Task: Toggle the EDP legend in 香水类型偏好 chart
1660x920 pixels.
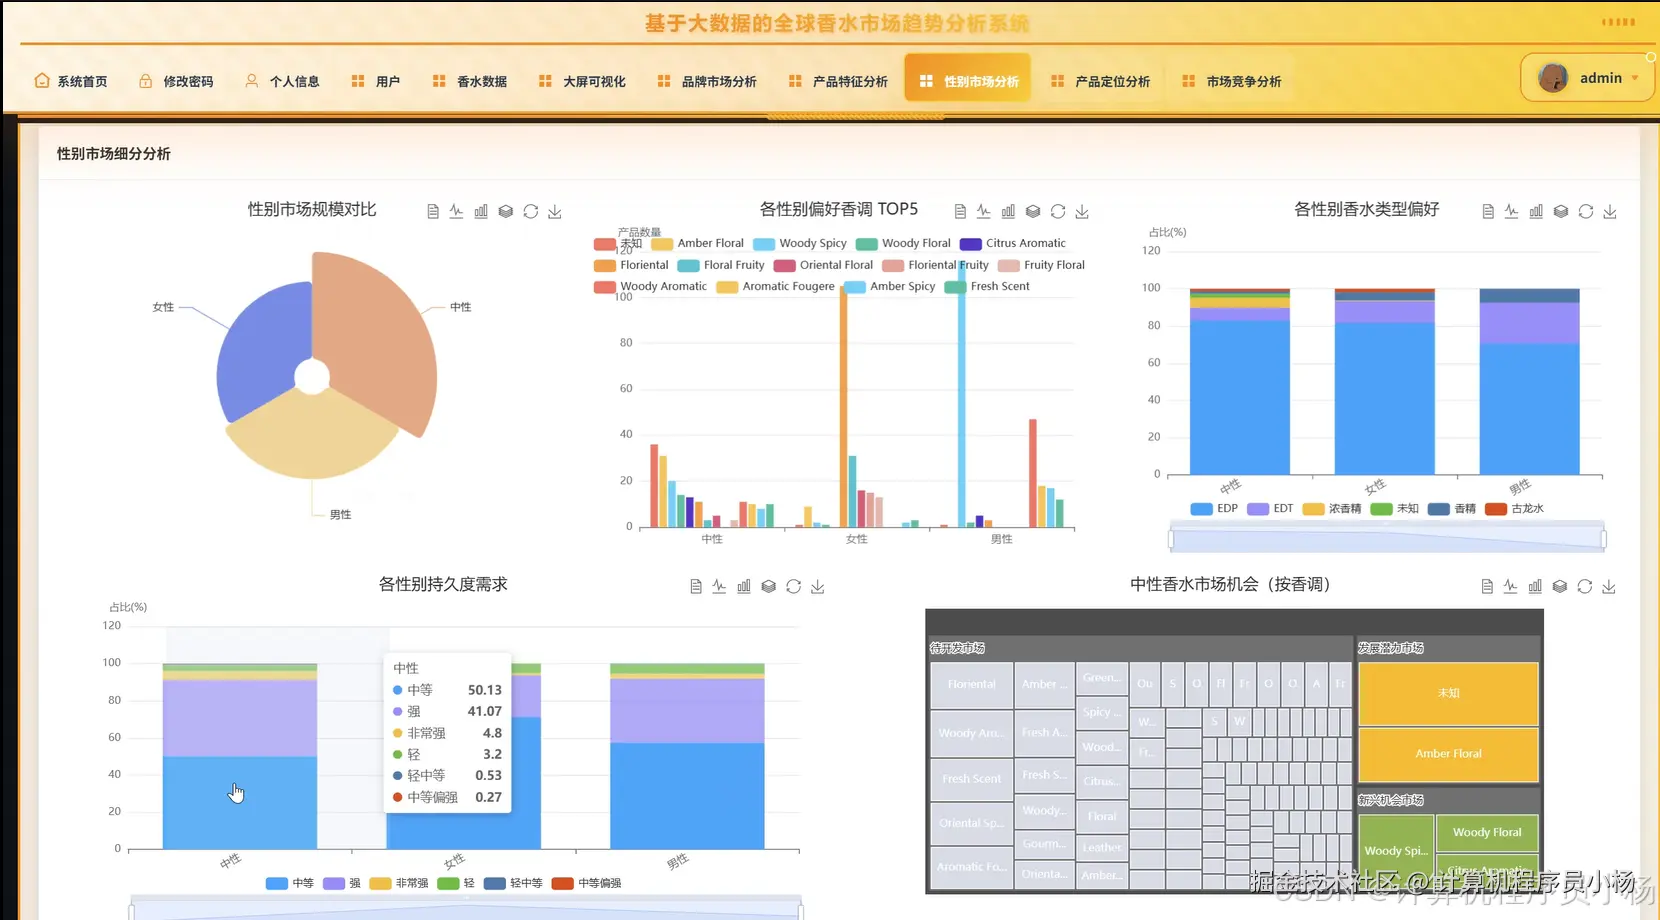Action: coord(1214,509)
